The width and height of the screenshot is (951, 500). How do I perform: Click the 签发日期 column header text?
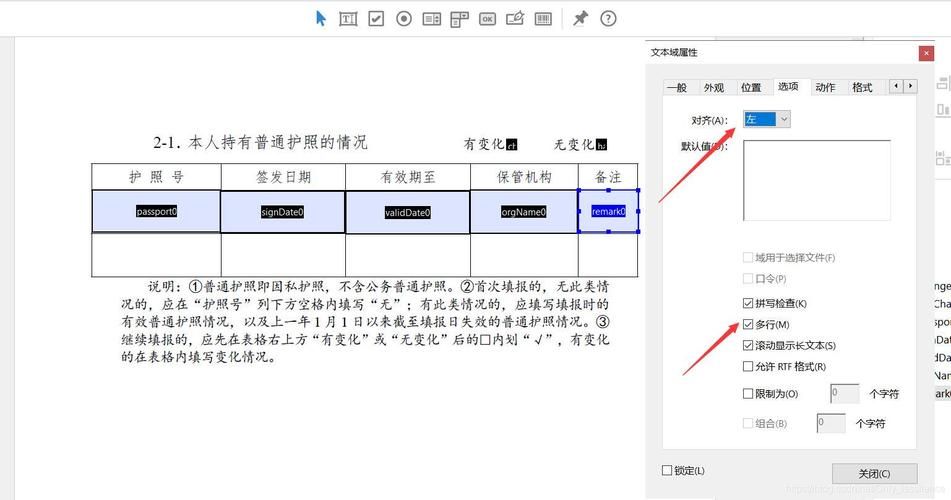tap(283, 177)
